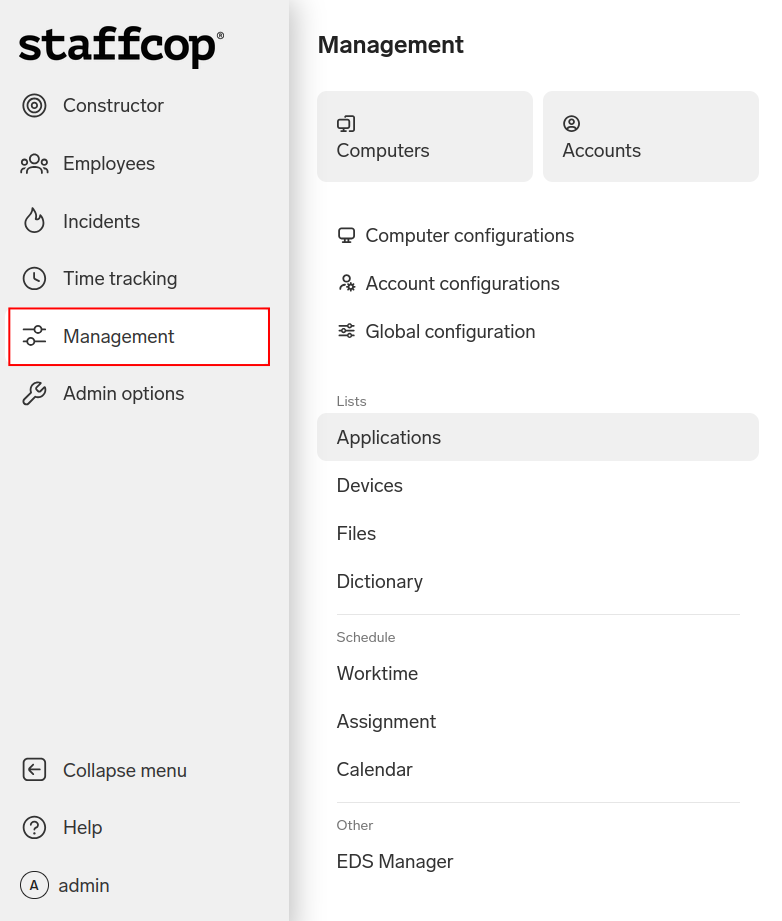The image size is (782, 921).
Task: Click the Admin options wrench icon
Action: (34, 394)
